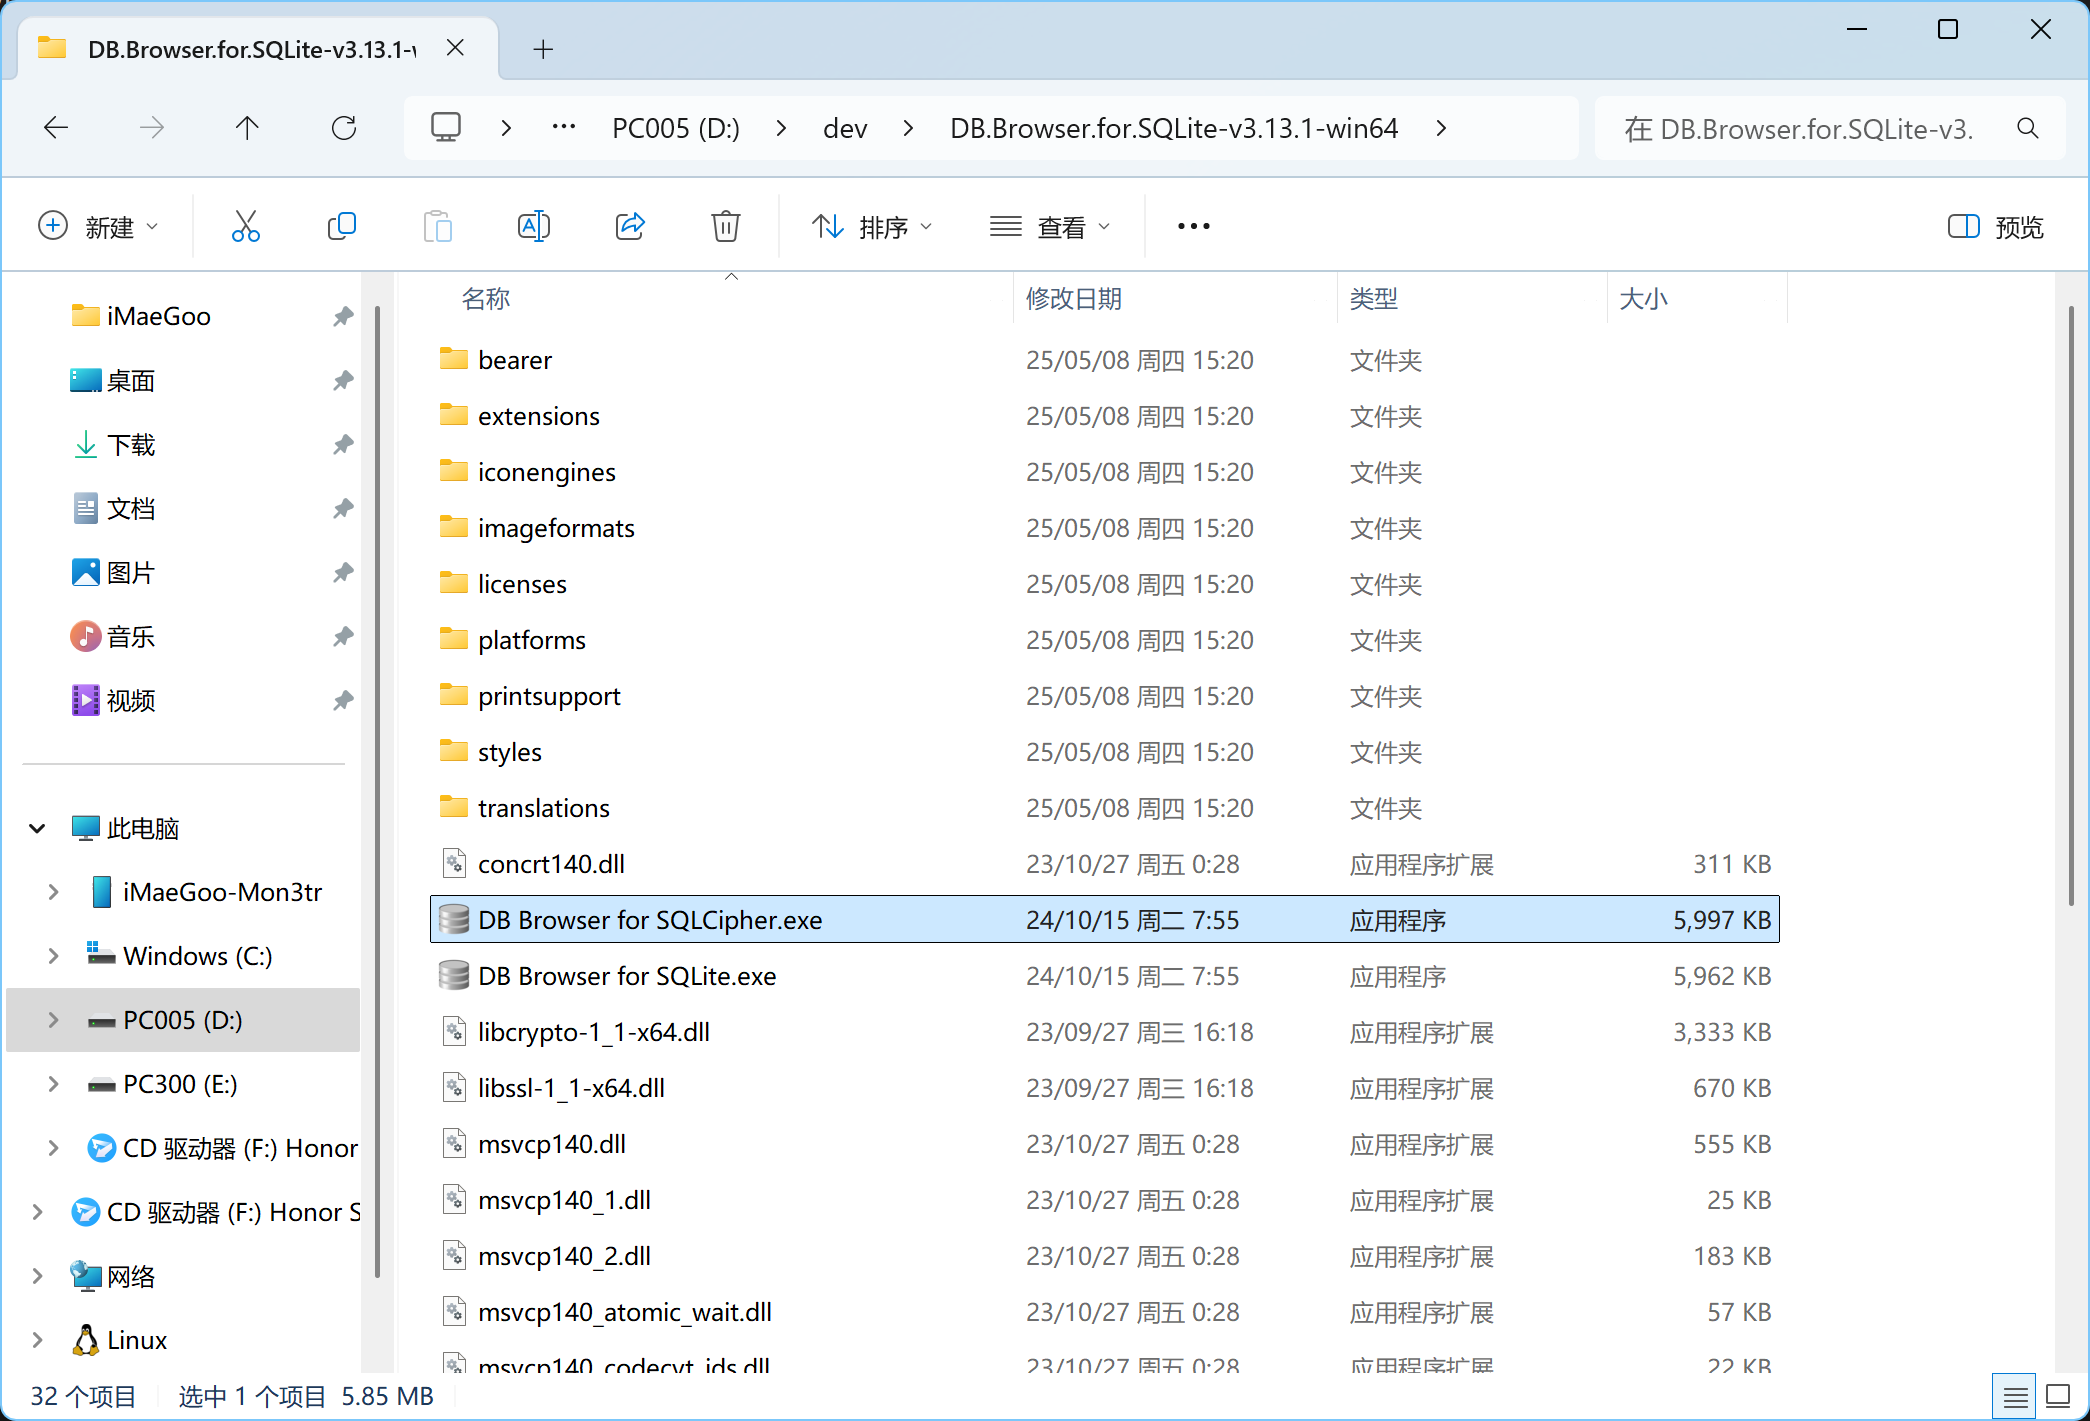Open 桌面 desktop in sidebar
The height and width of the screenshot is (1421, 2090).
pos(112,380)
